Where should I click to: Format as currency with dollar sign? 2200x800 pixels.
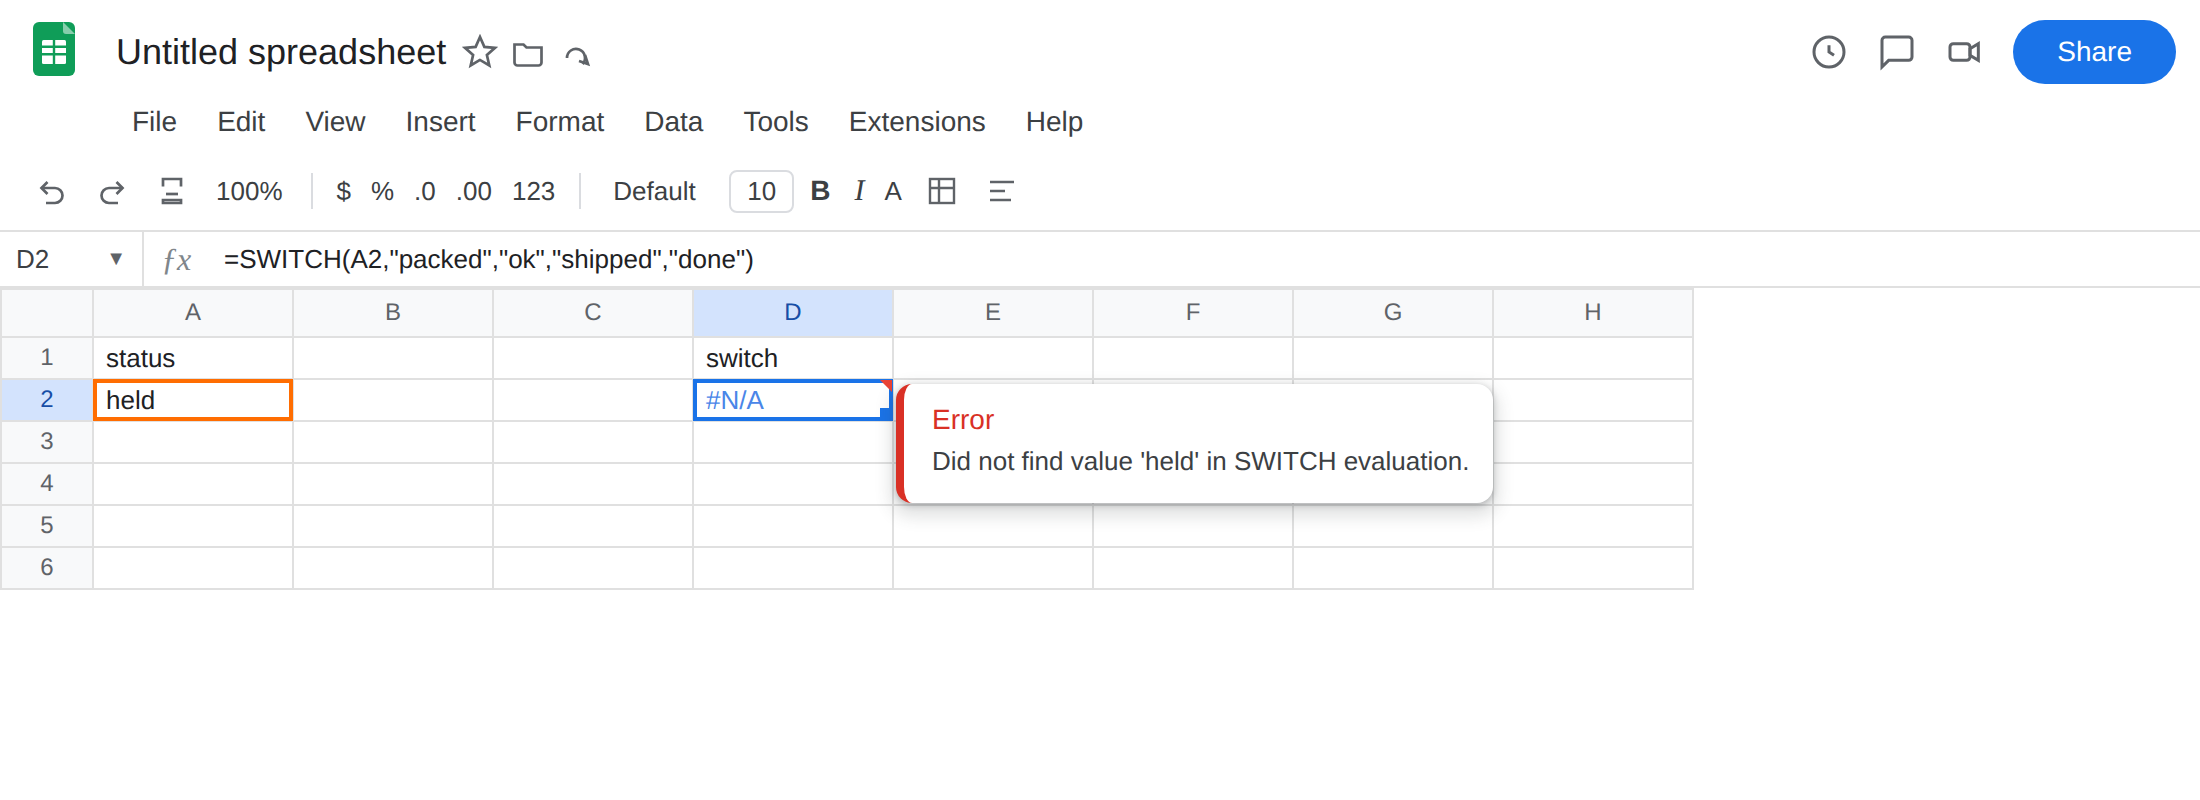[x=344, y=191]
